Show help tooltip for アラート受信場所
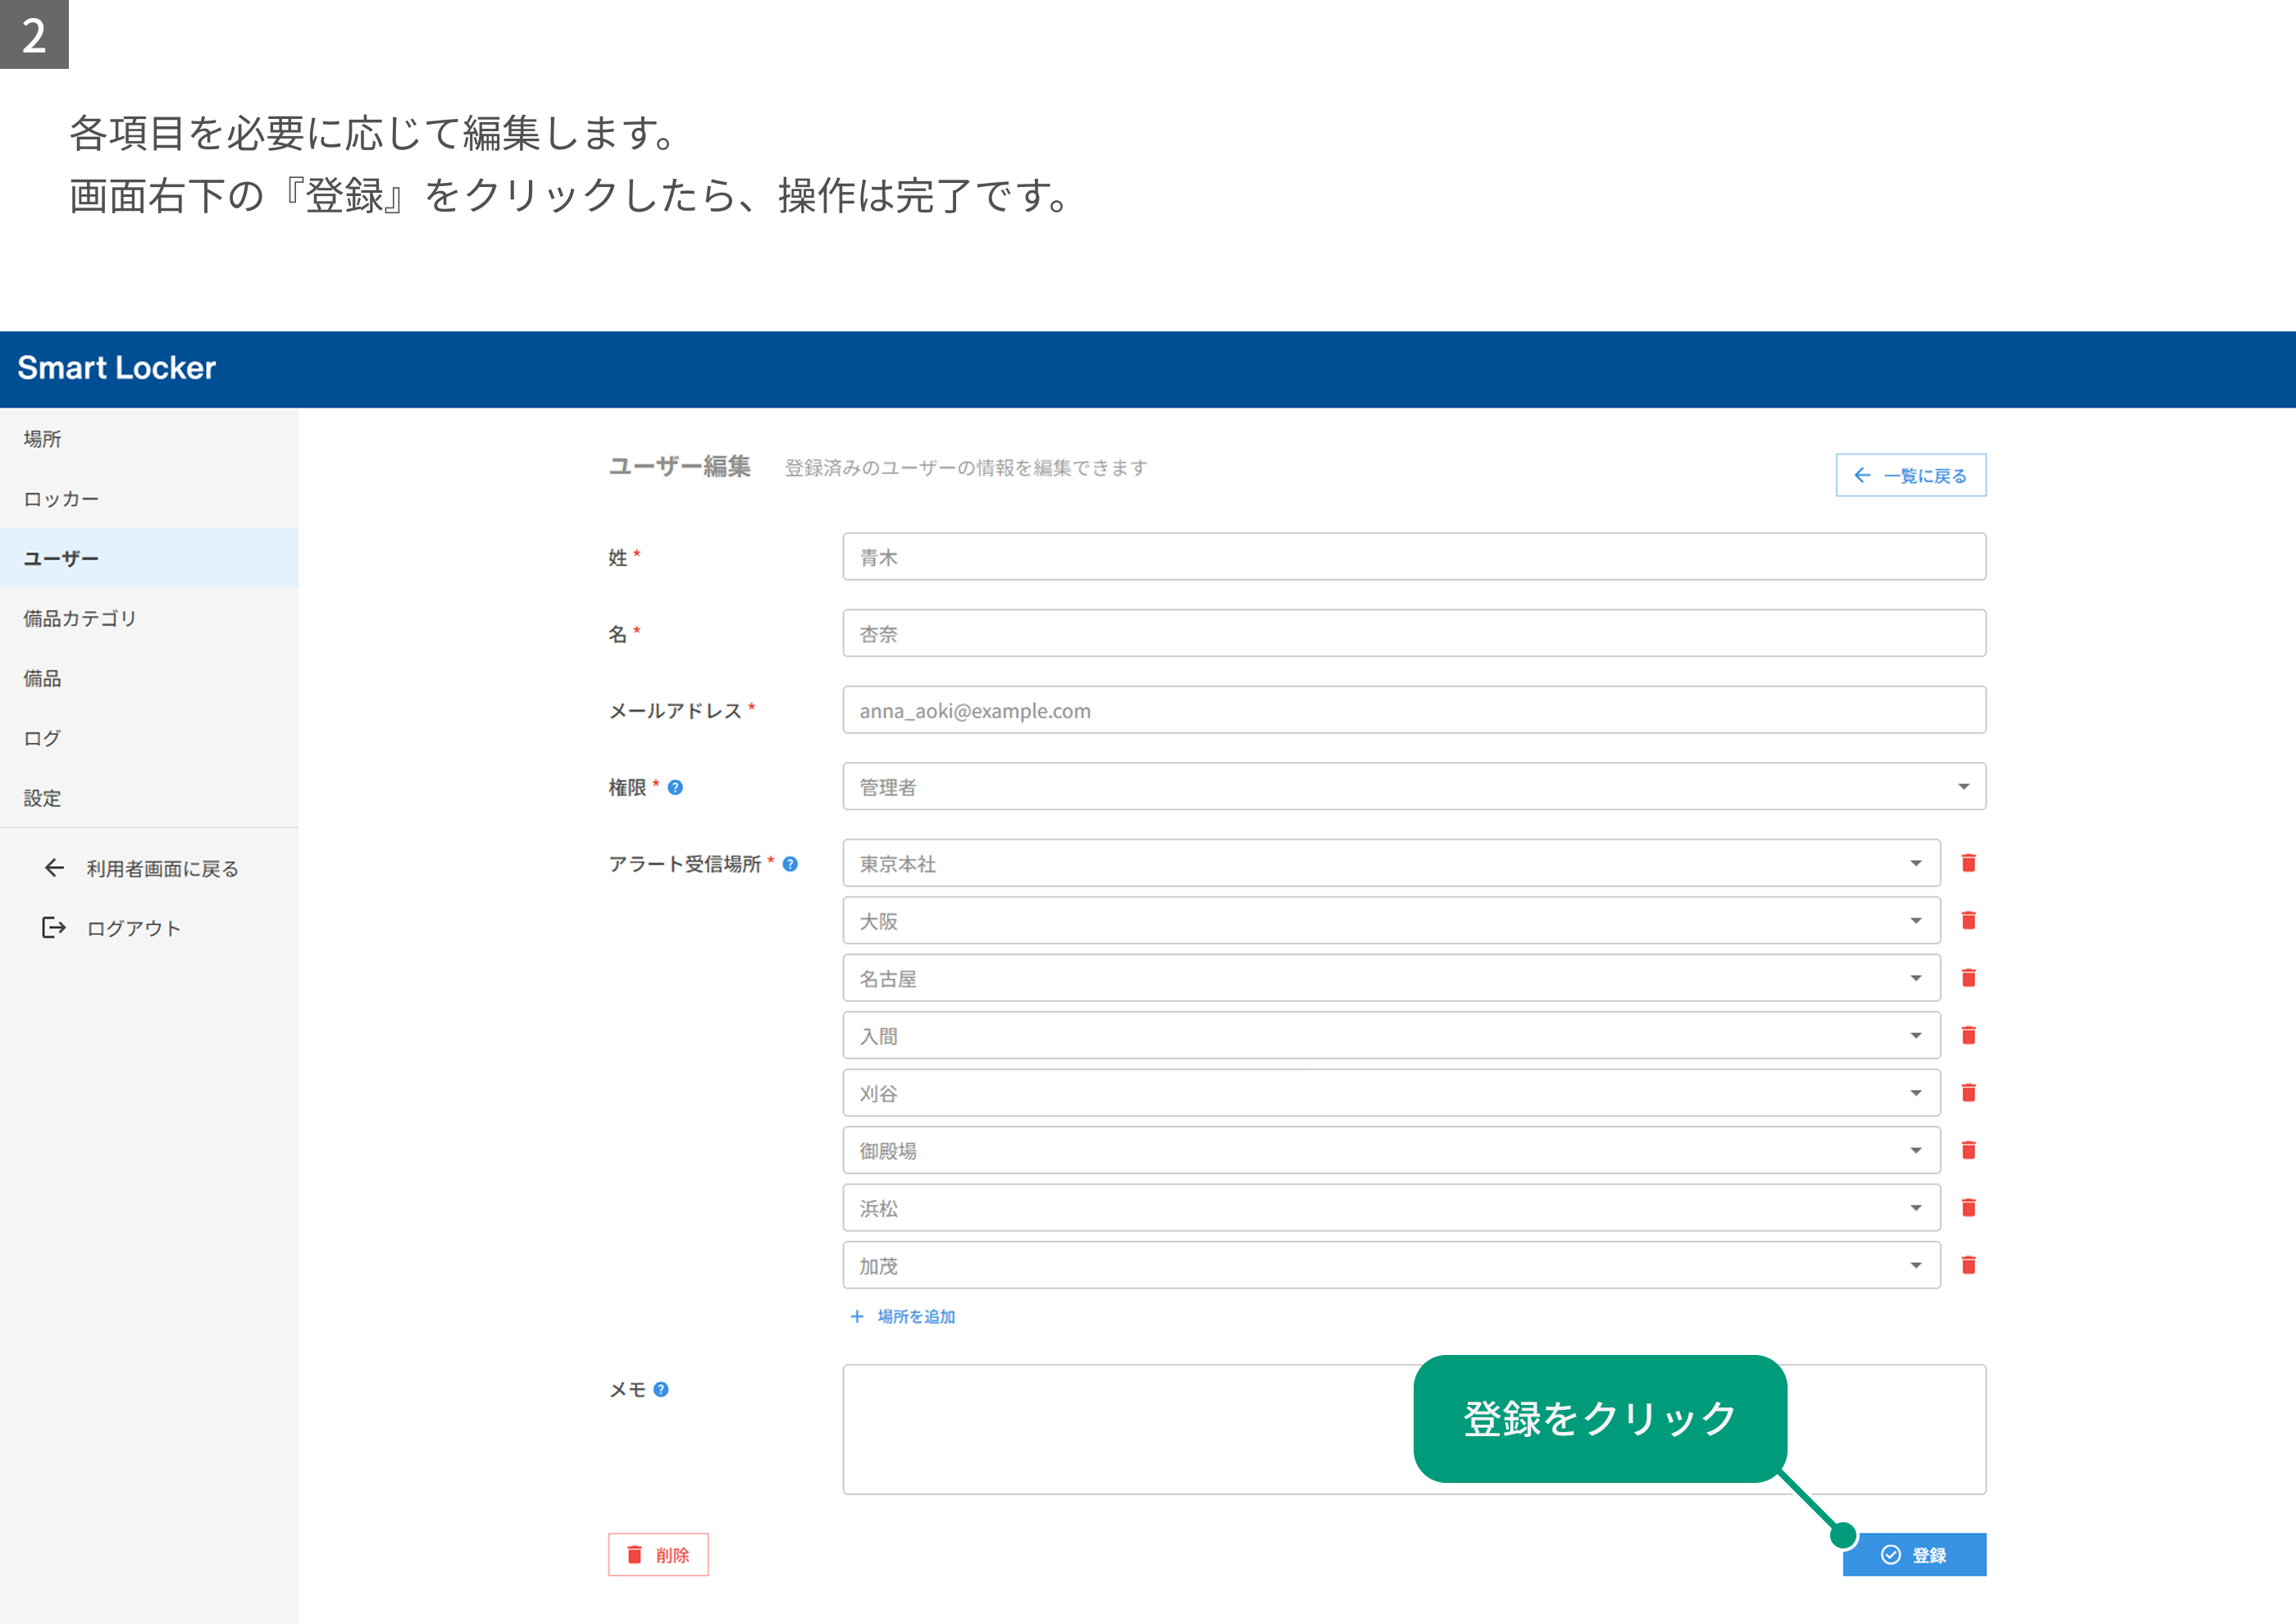 (790, 864)
